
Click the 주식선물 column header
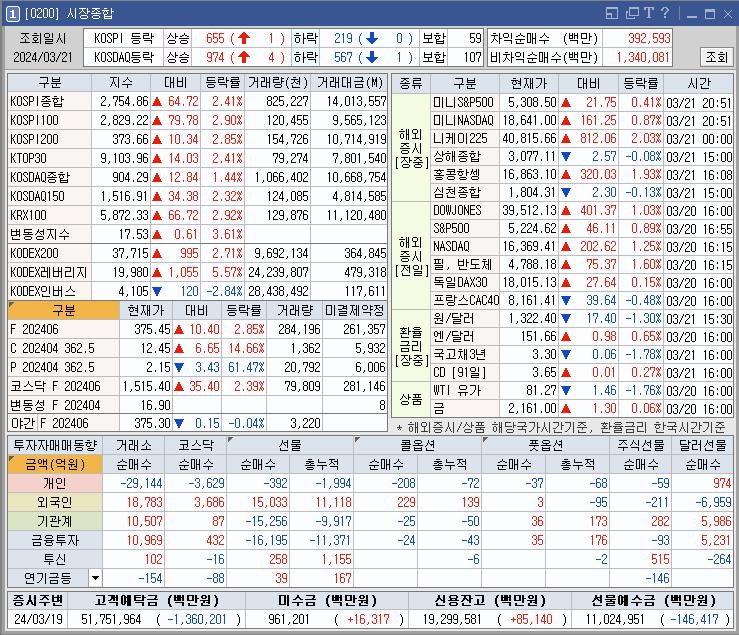click(x=640, y=445)
